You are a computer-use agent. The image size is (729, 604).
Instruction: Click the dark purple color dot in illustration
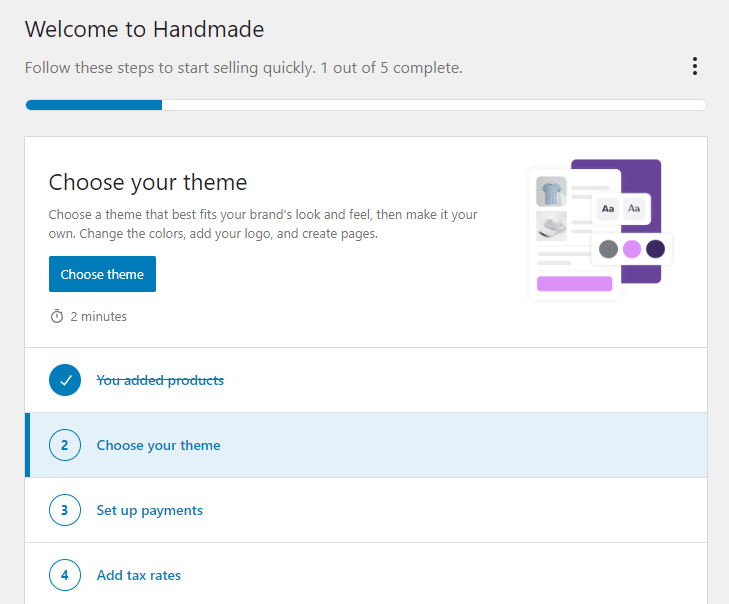click(656, 249)
